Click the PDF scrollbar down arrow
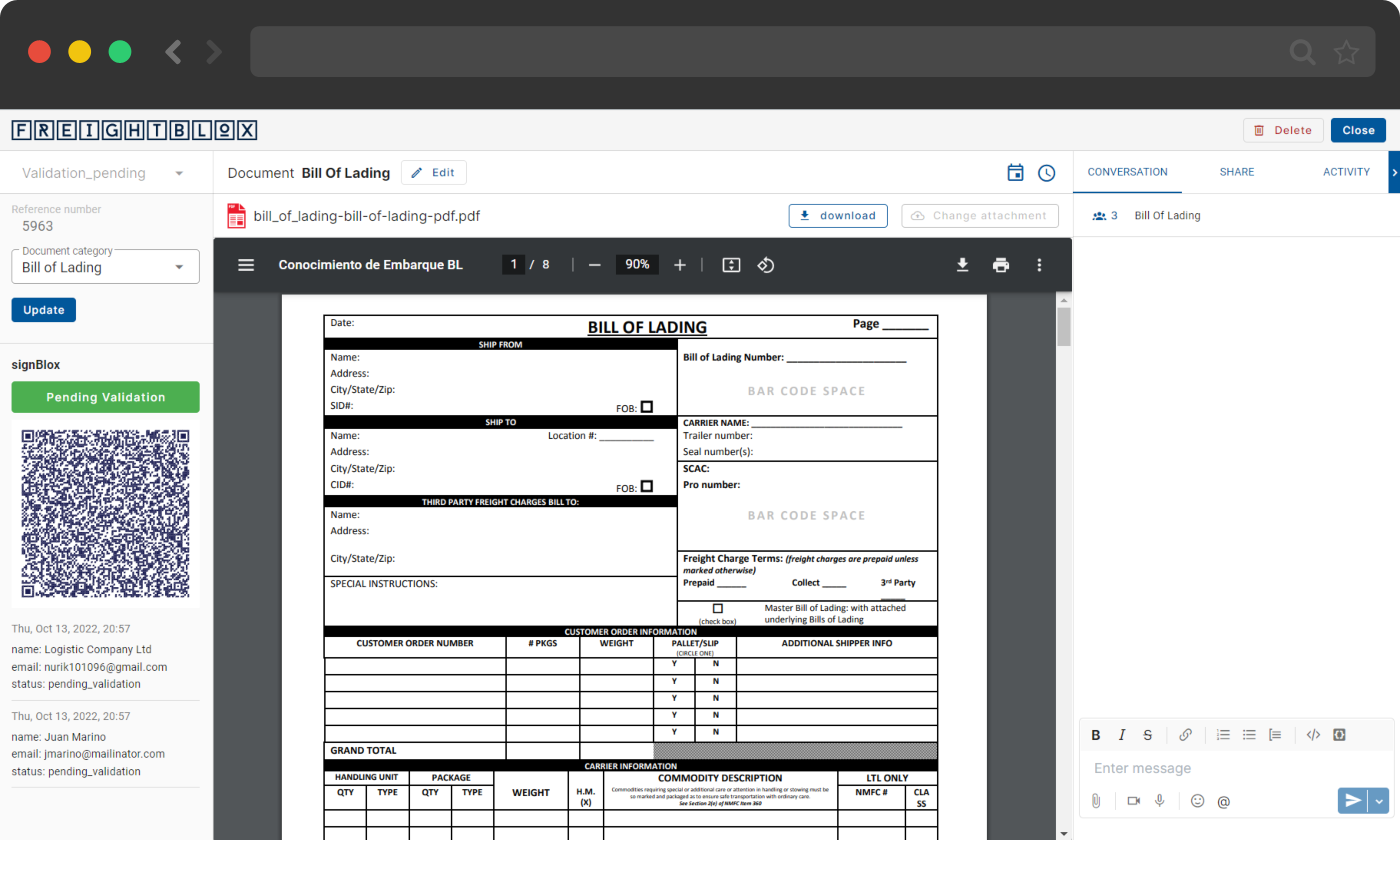1400x890 pixels. click(x=1064, y=833)
